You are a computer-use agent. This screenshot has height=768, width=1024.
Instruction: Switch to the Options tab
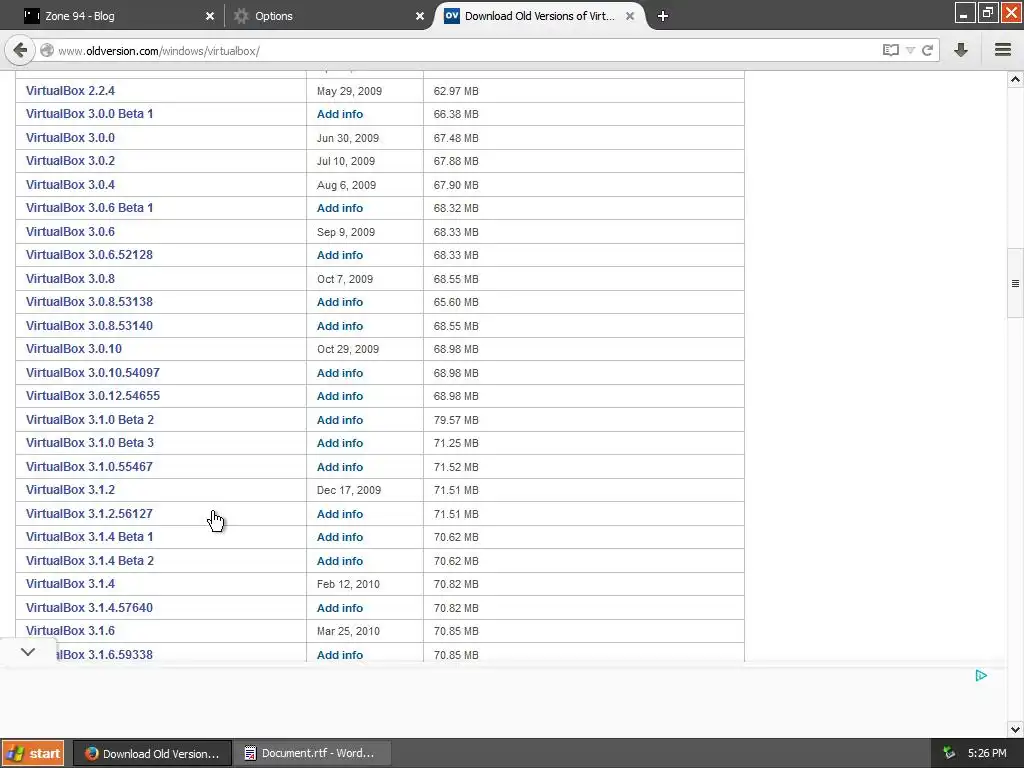[327, 16]
